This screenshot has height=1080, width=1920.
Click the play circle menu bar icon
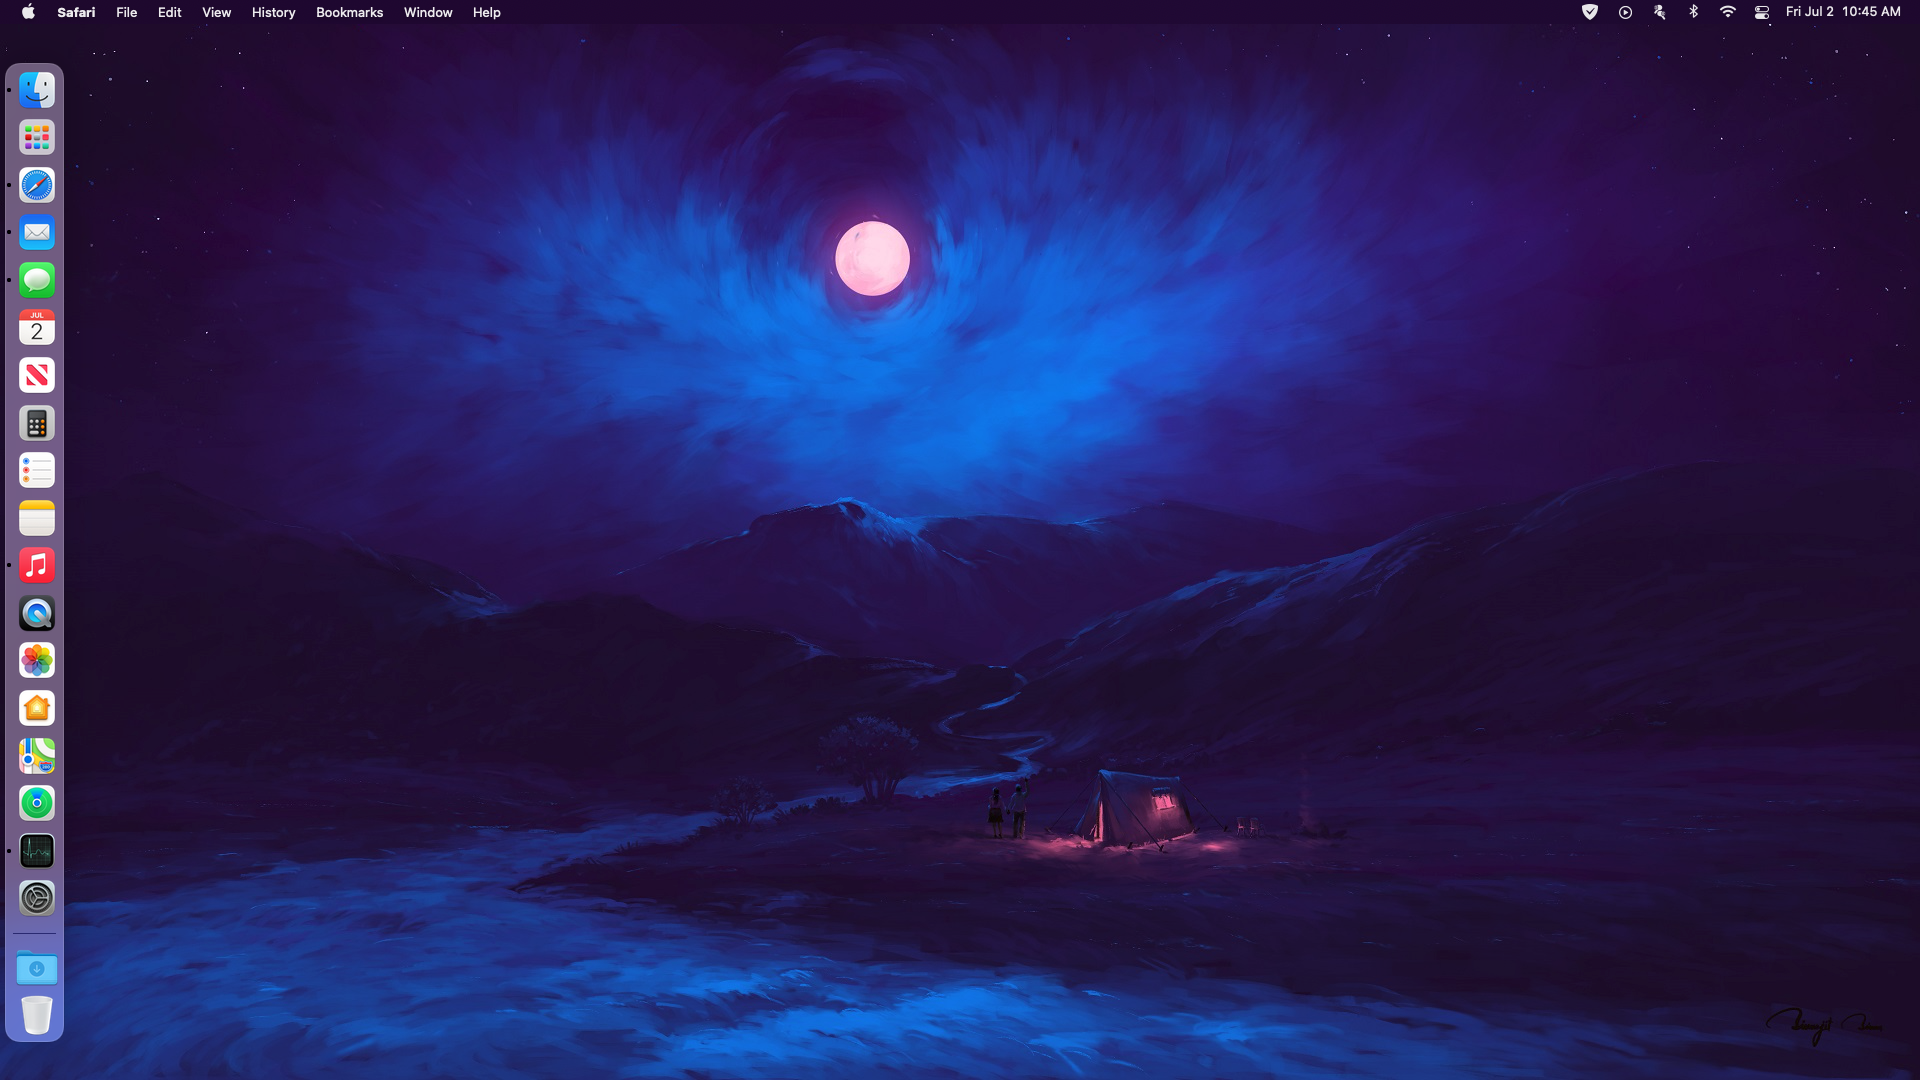(x=1625, y=12)
